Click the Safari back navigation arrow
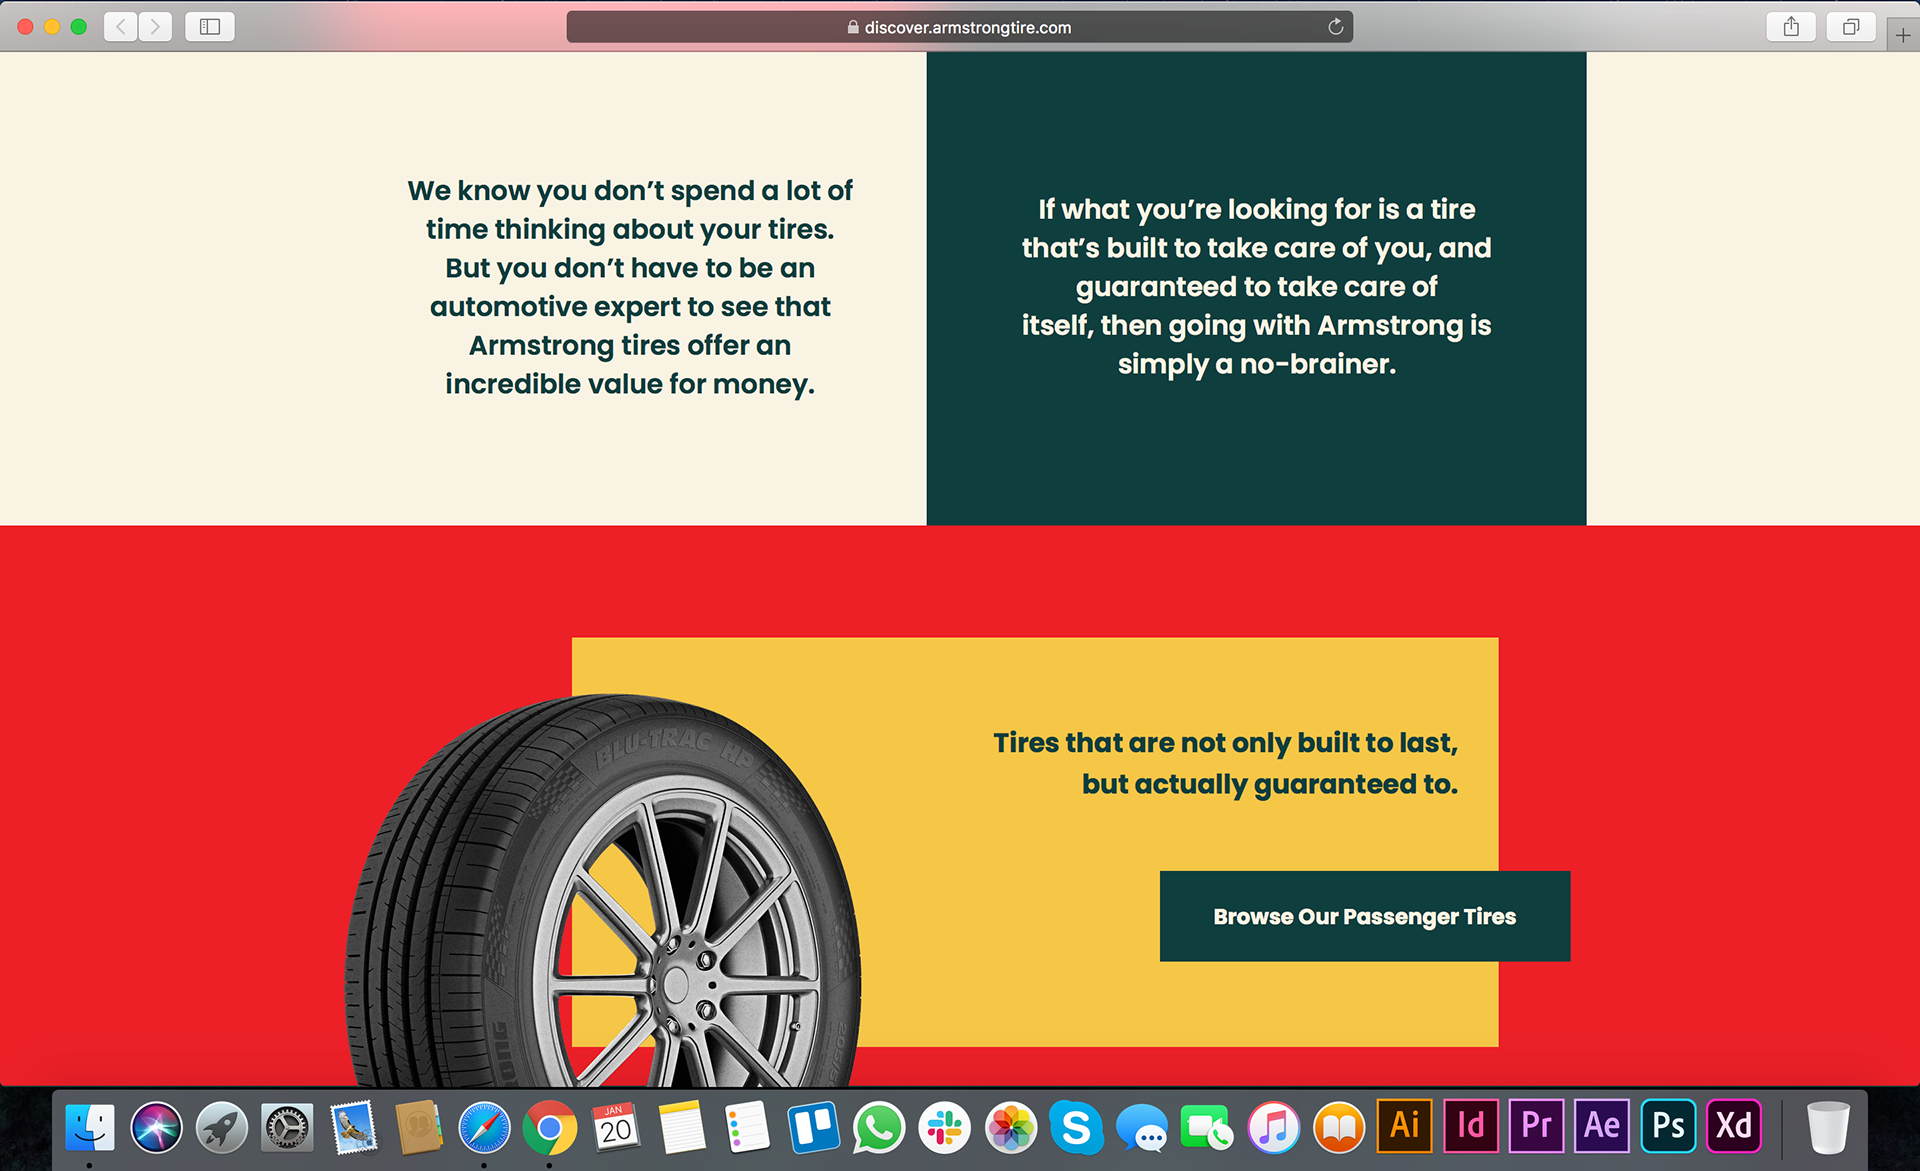This screenshot has width=1920, height=1171. (x=121, y=27)
